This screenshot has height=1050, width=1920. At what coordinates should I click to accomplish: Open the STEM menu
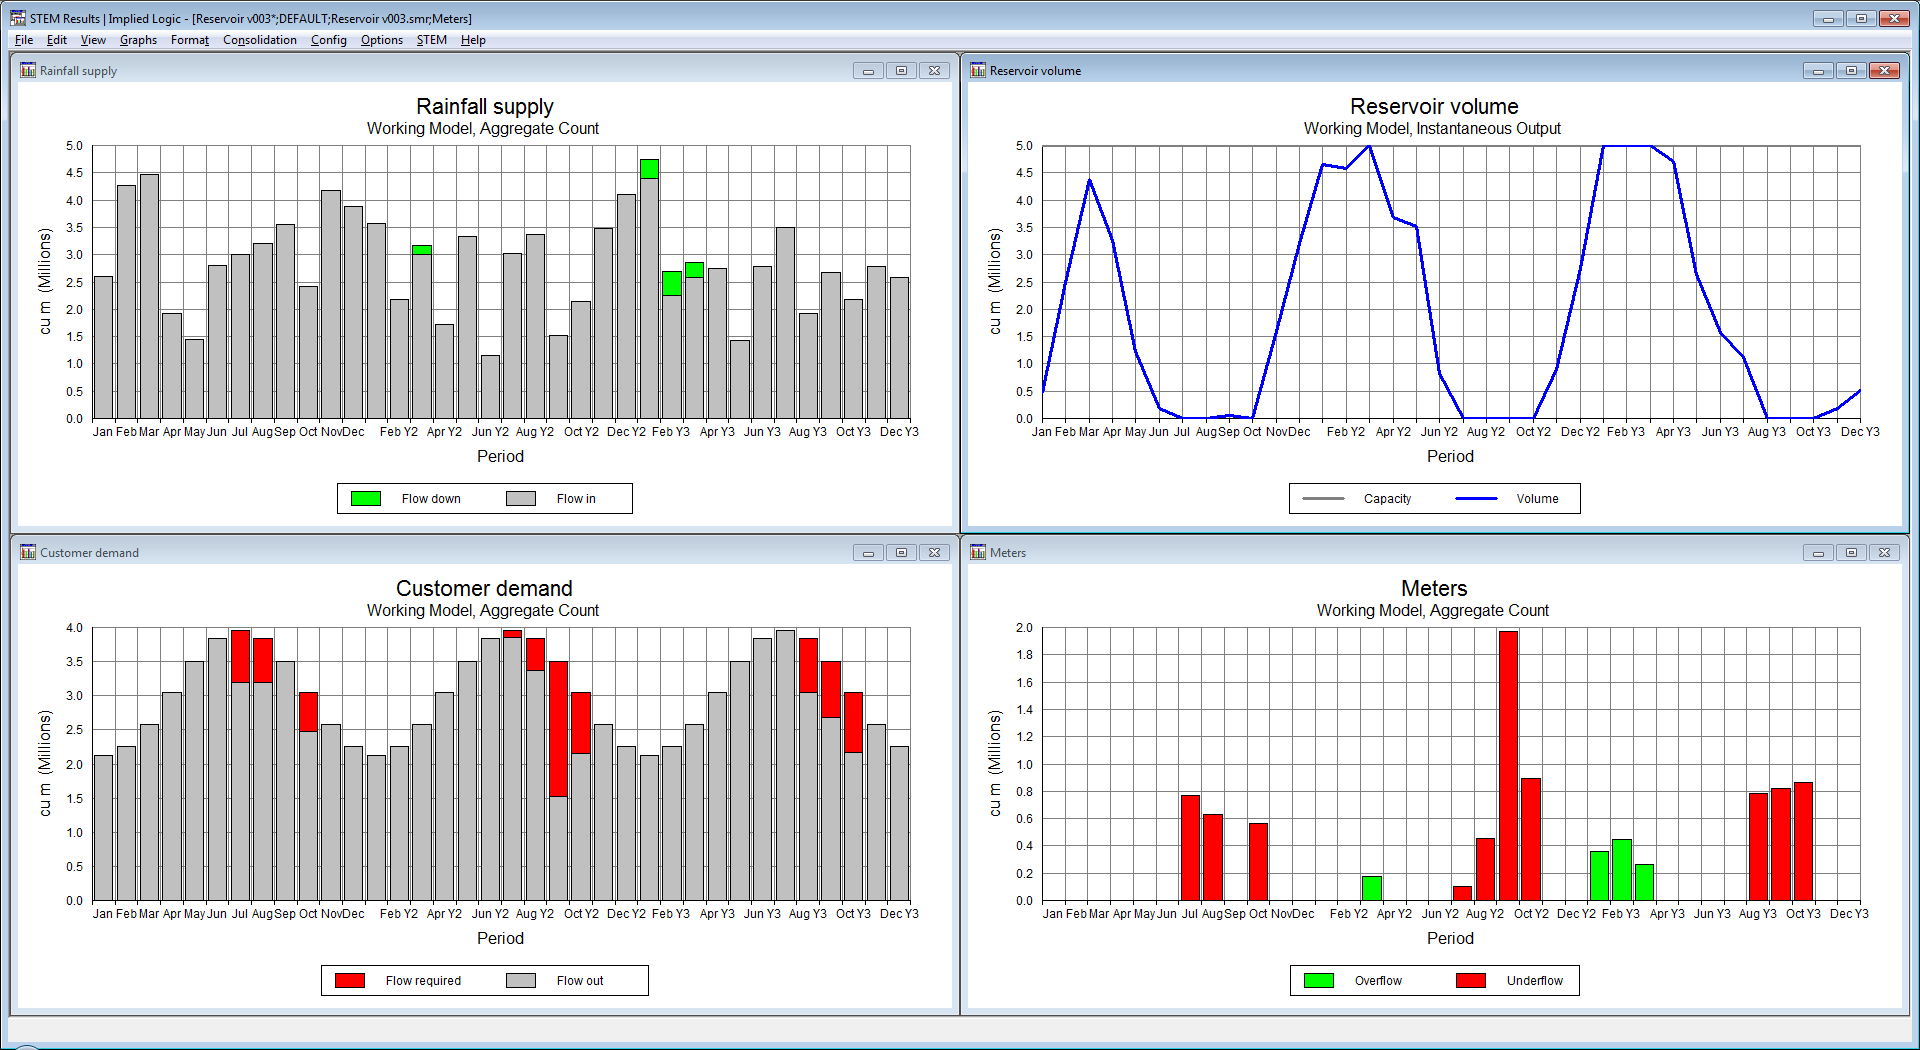pos(432,40)
